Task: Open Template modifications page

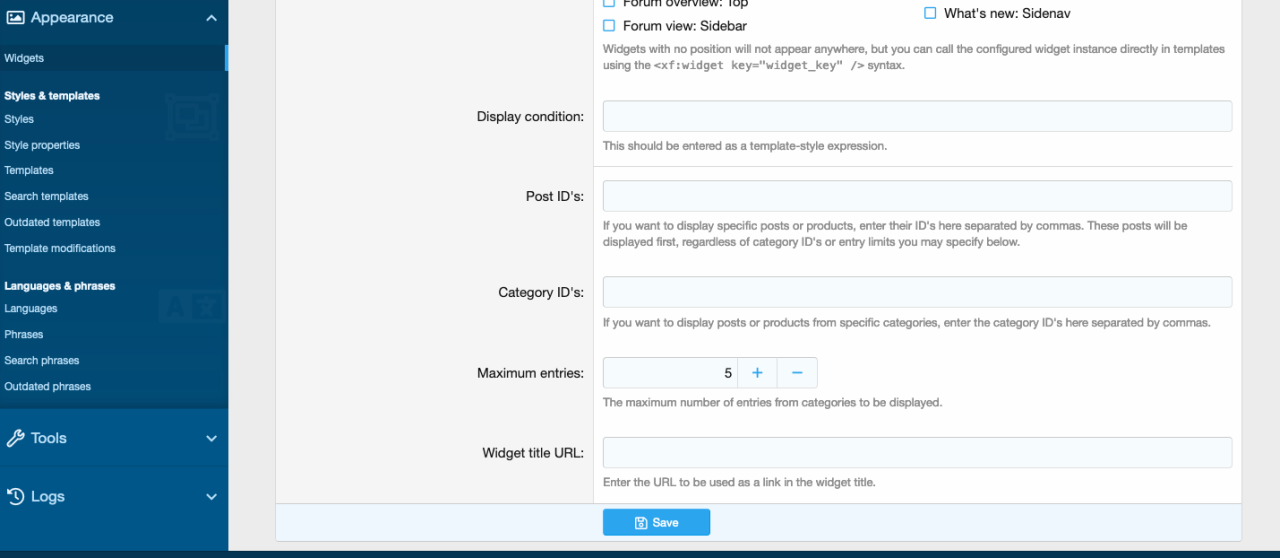Action: coord(60,248)
